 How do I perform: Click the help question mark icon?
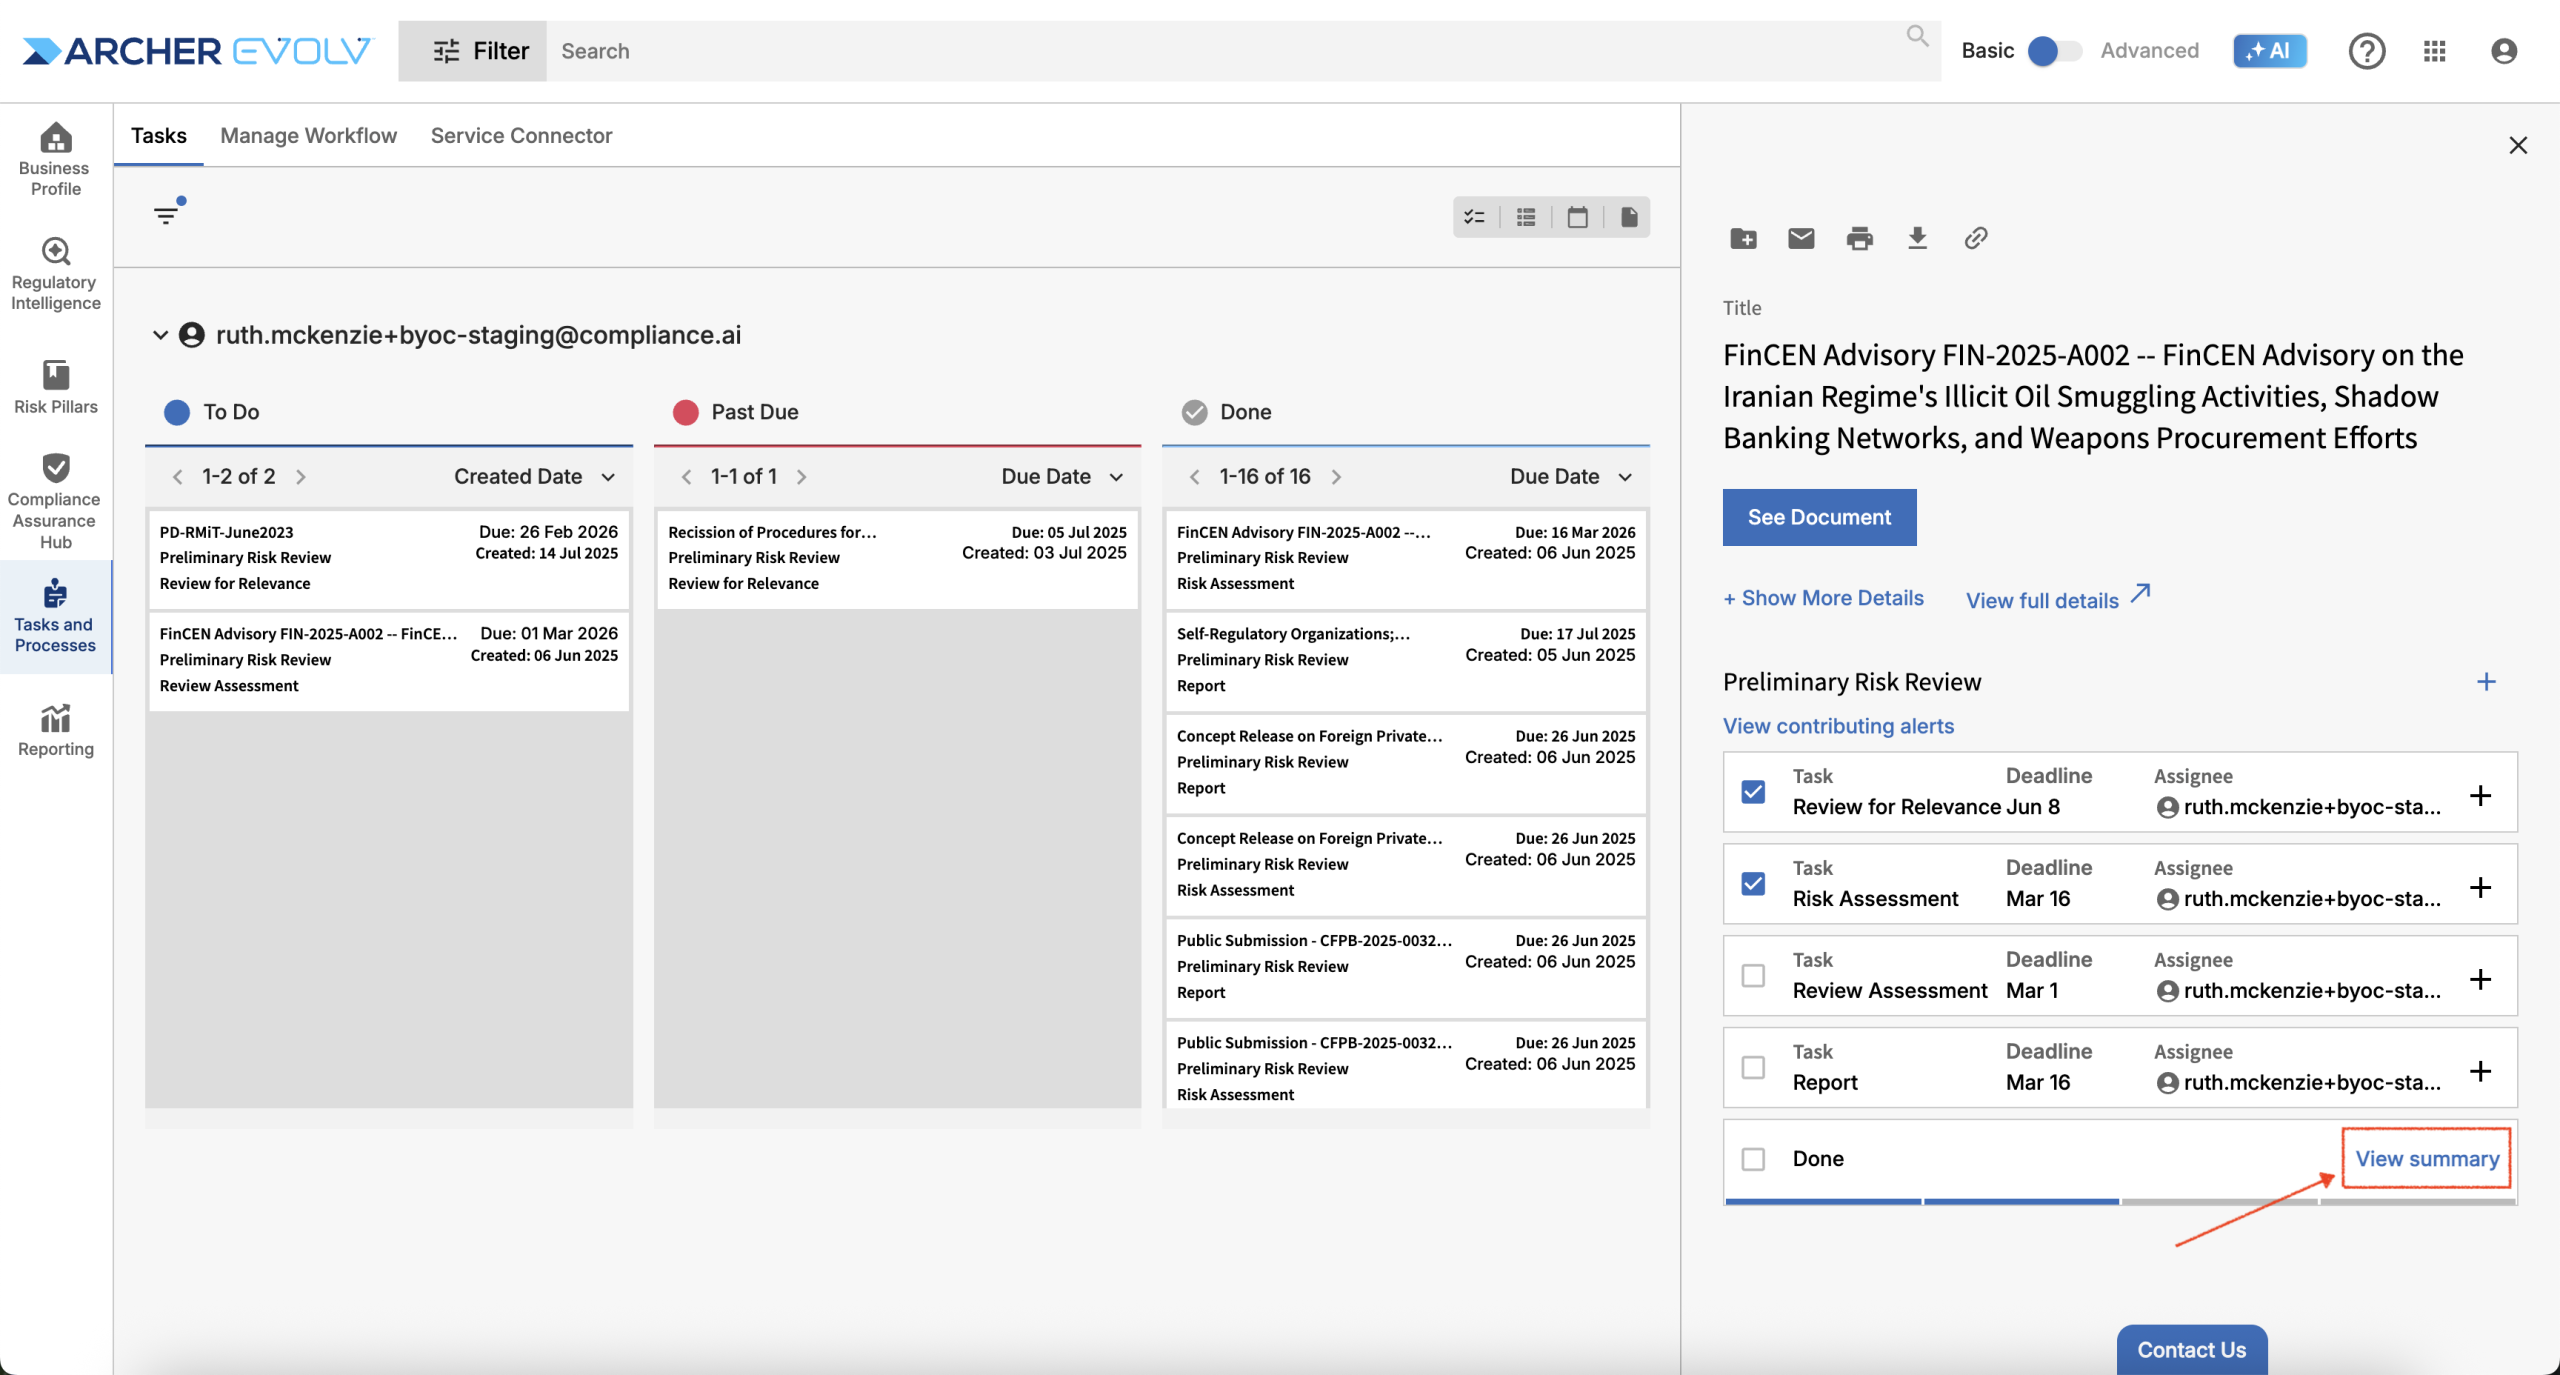pyautogui.click(x=2366, y=51)
